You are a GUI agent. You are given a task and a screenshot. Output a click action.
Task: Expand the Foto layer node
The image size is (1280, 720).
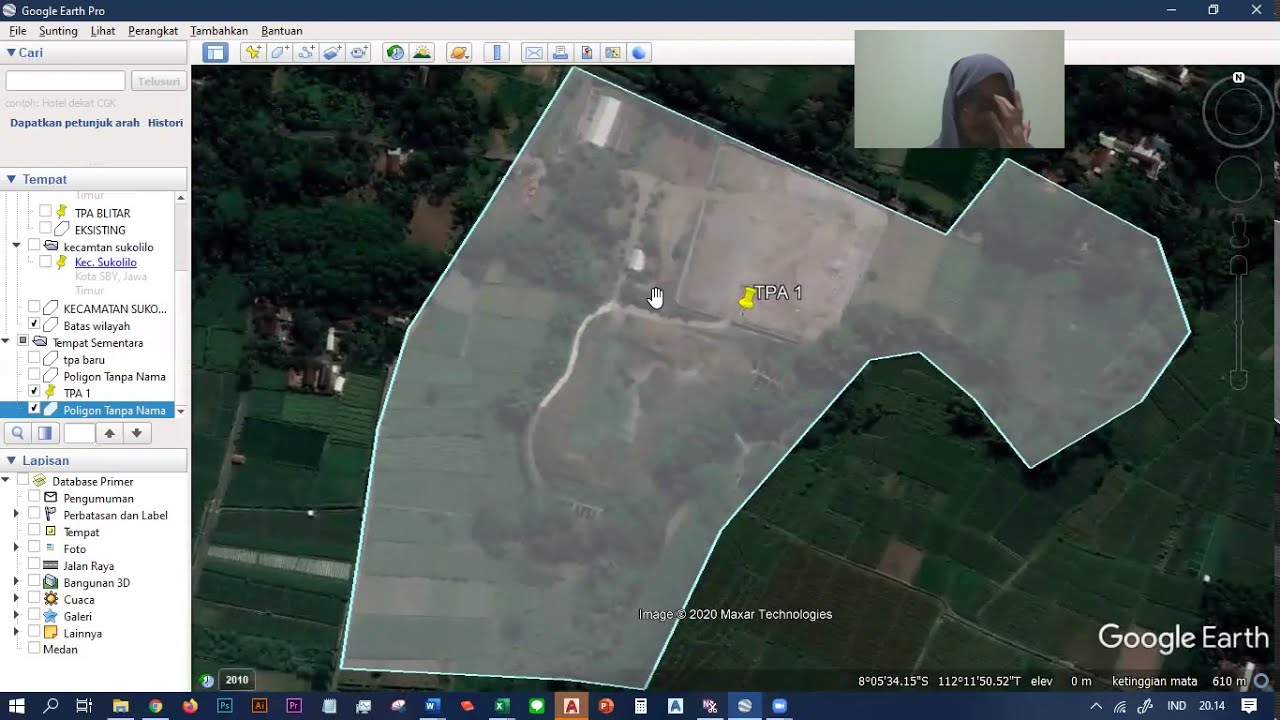click(16, 548)
